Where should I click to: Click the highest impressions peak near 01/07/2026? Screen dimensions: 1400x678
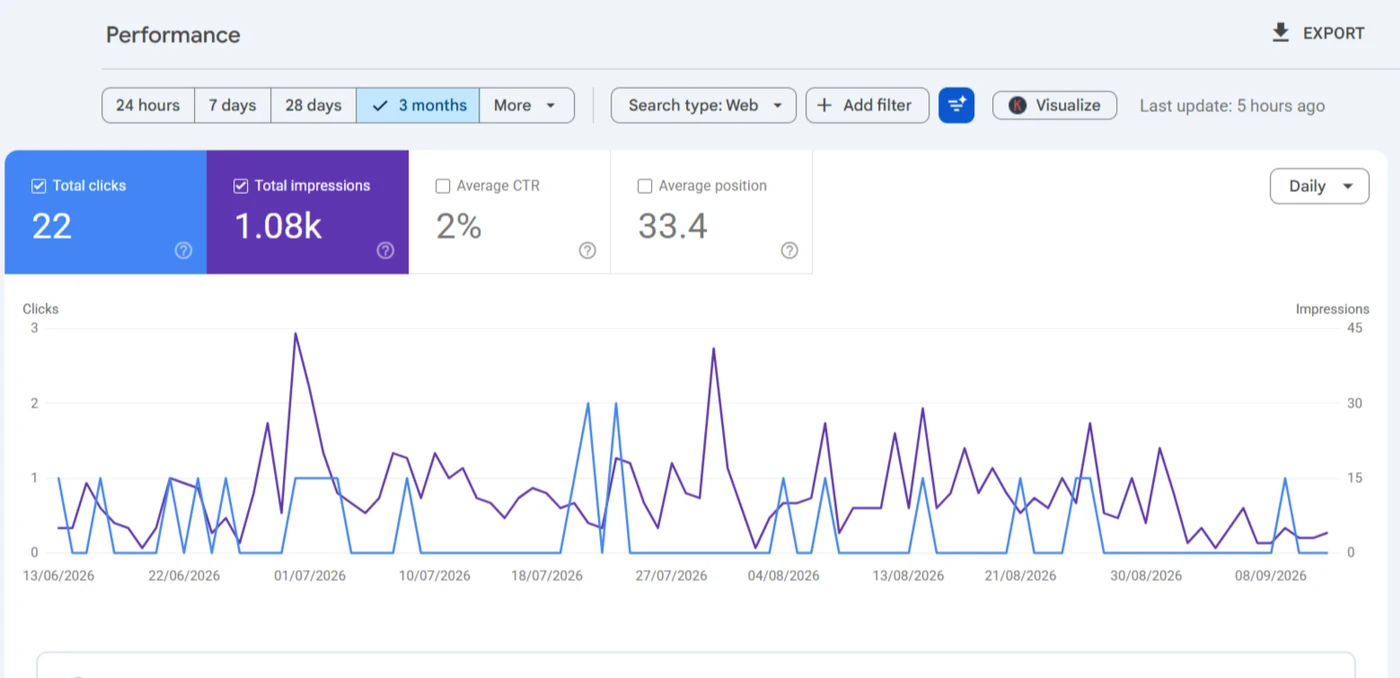pyautogui.click(x=295, y=334)
